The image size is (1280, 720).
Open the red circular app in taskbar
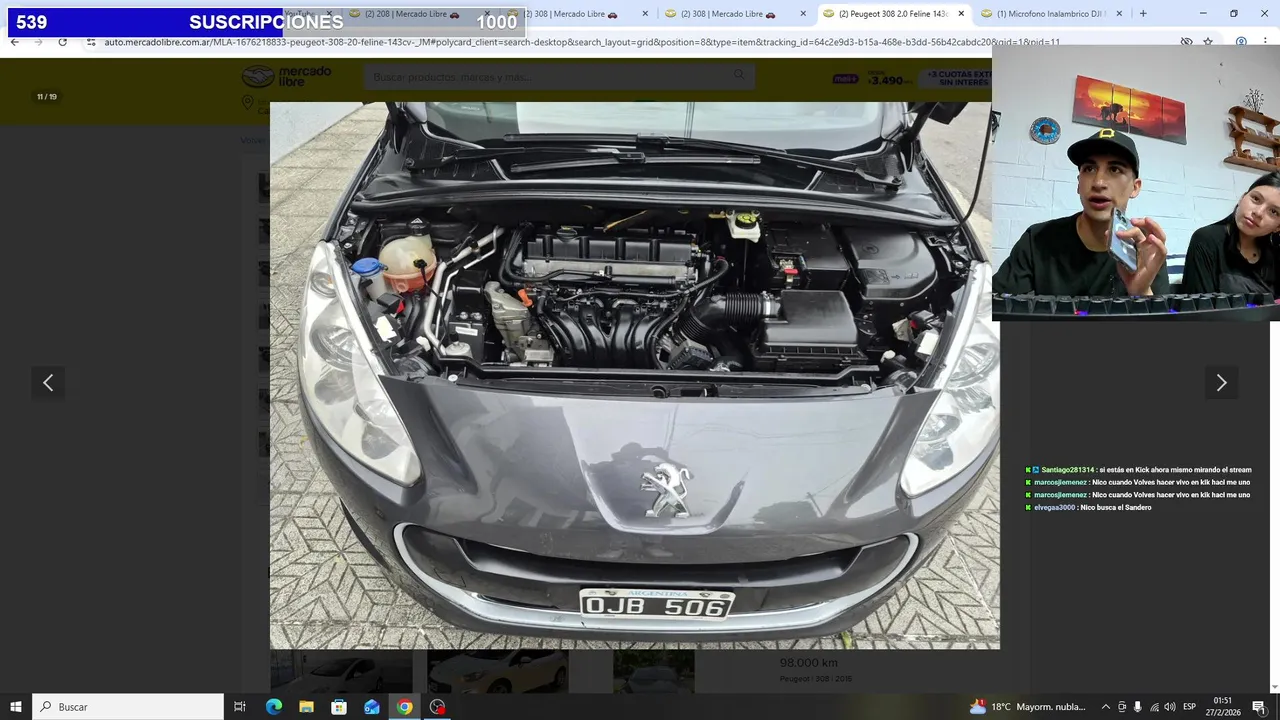(x=437, y=707)
